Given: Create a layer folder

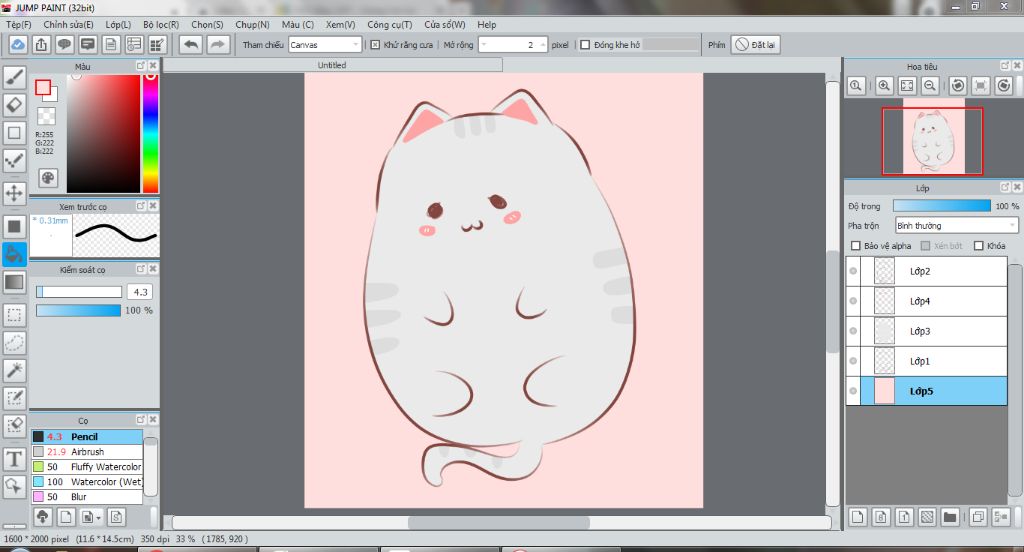Looking at the screenshot, I should pyautogui.click(x=950, y=517).
